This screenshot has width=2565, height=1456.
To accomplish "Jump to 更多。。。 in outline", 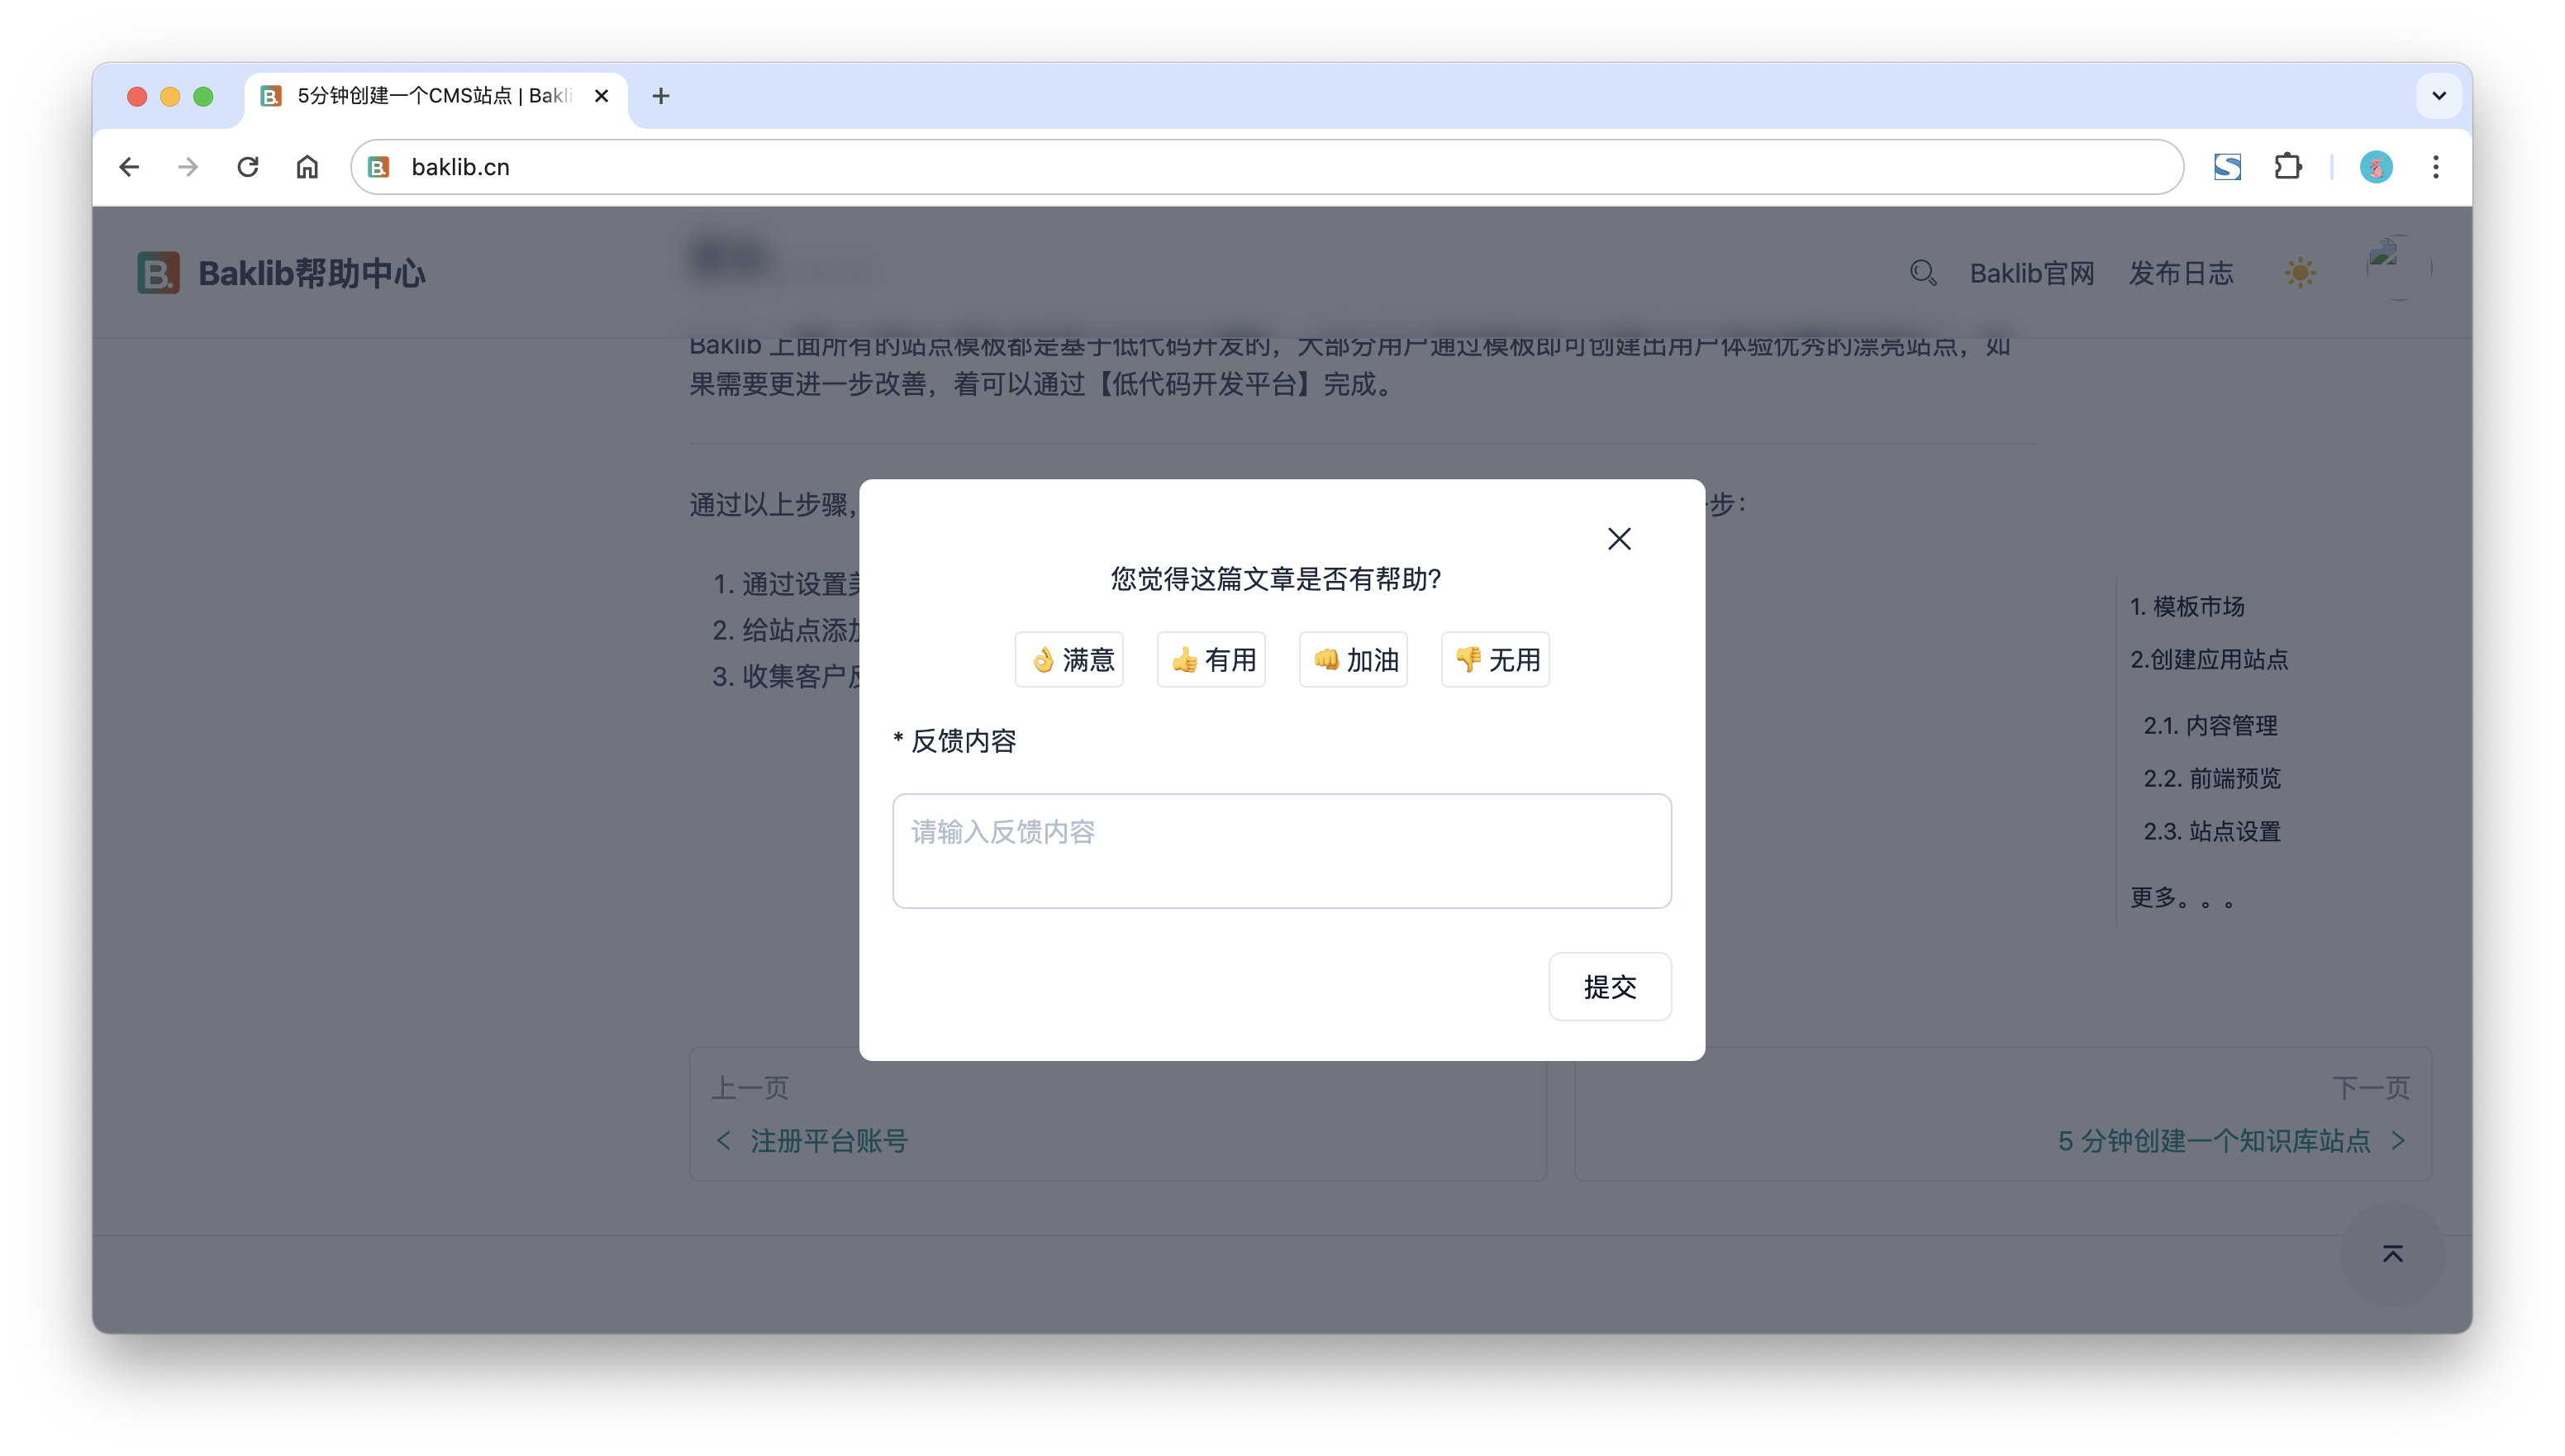I will point(2182,898).
